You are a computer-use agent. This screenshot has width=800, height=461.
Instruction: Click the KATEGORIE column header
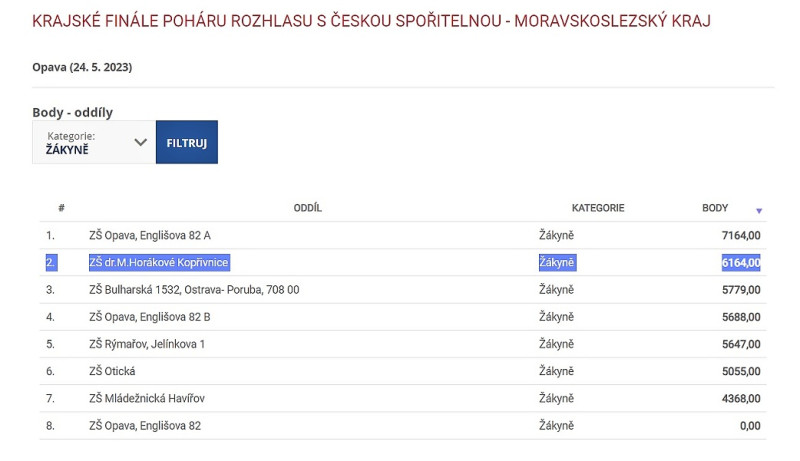click(598, 208)
